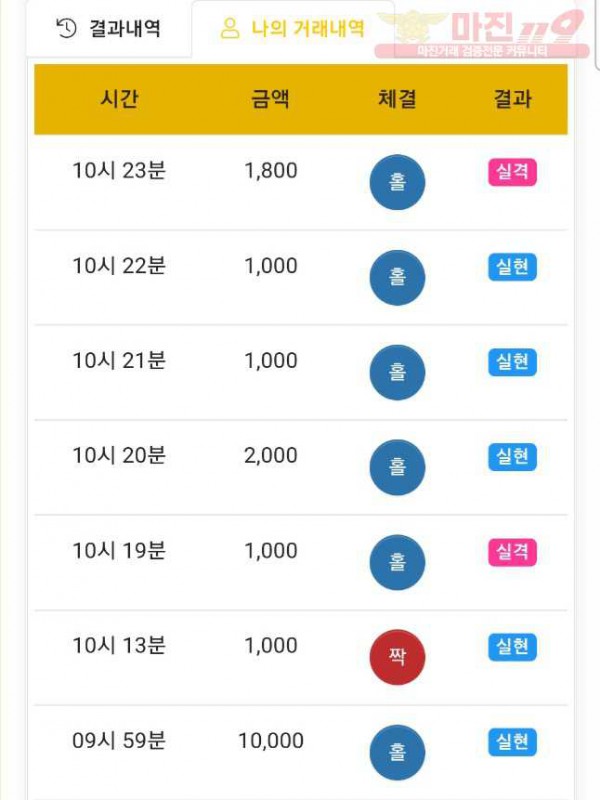Image resolution: width=600 pixels, height=800 pixels.
Task: Switch to 나의 거래내역 tab
Action: (292, 29)
